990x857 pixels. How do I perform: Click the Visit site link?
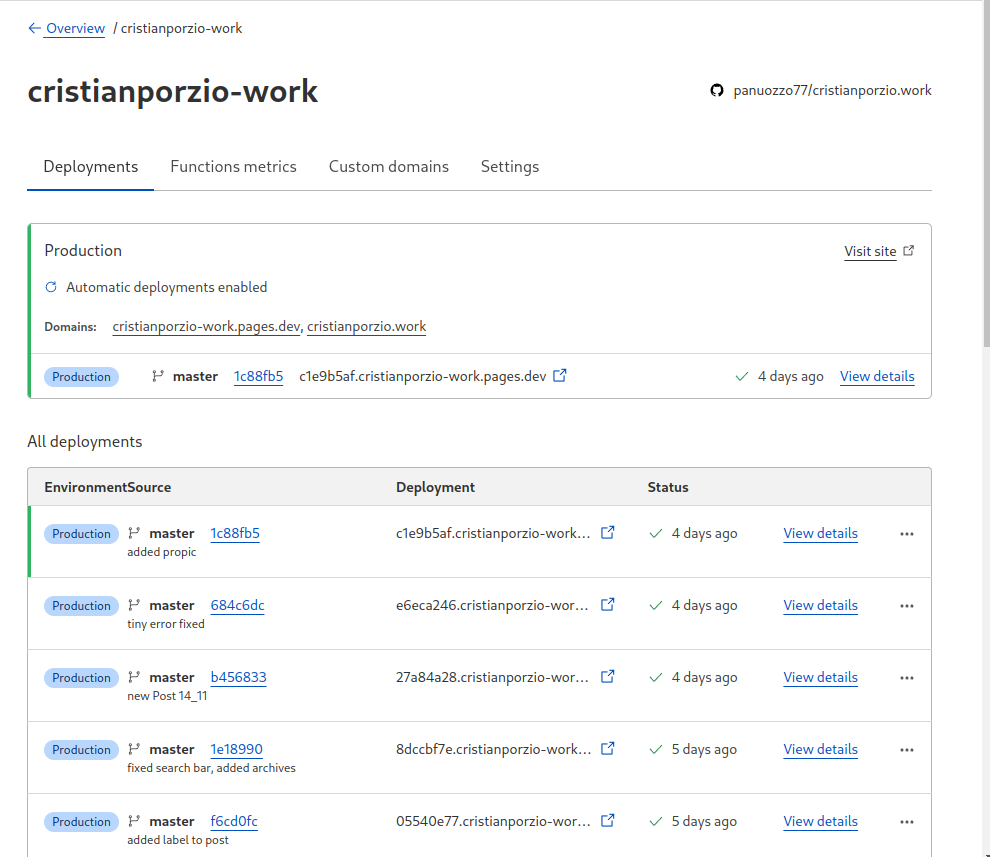870,251
